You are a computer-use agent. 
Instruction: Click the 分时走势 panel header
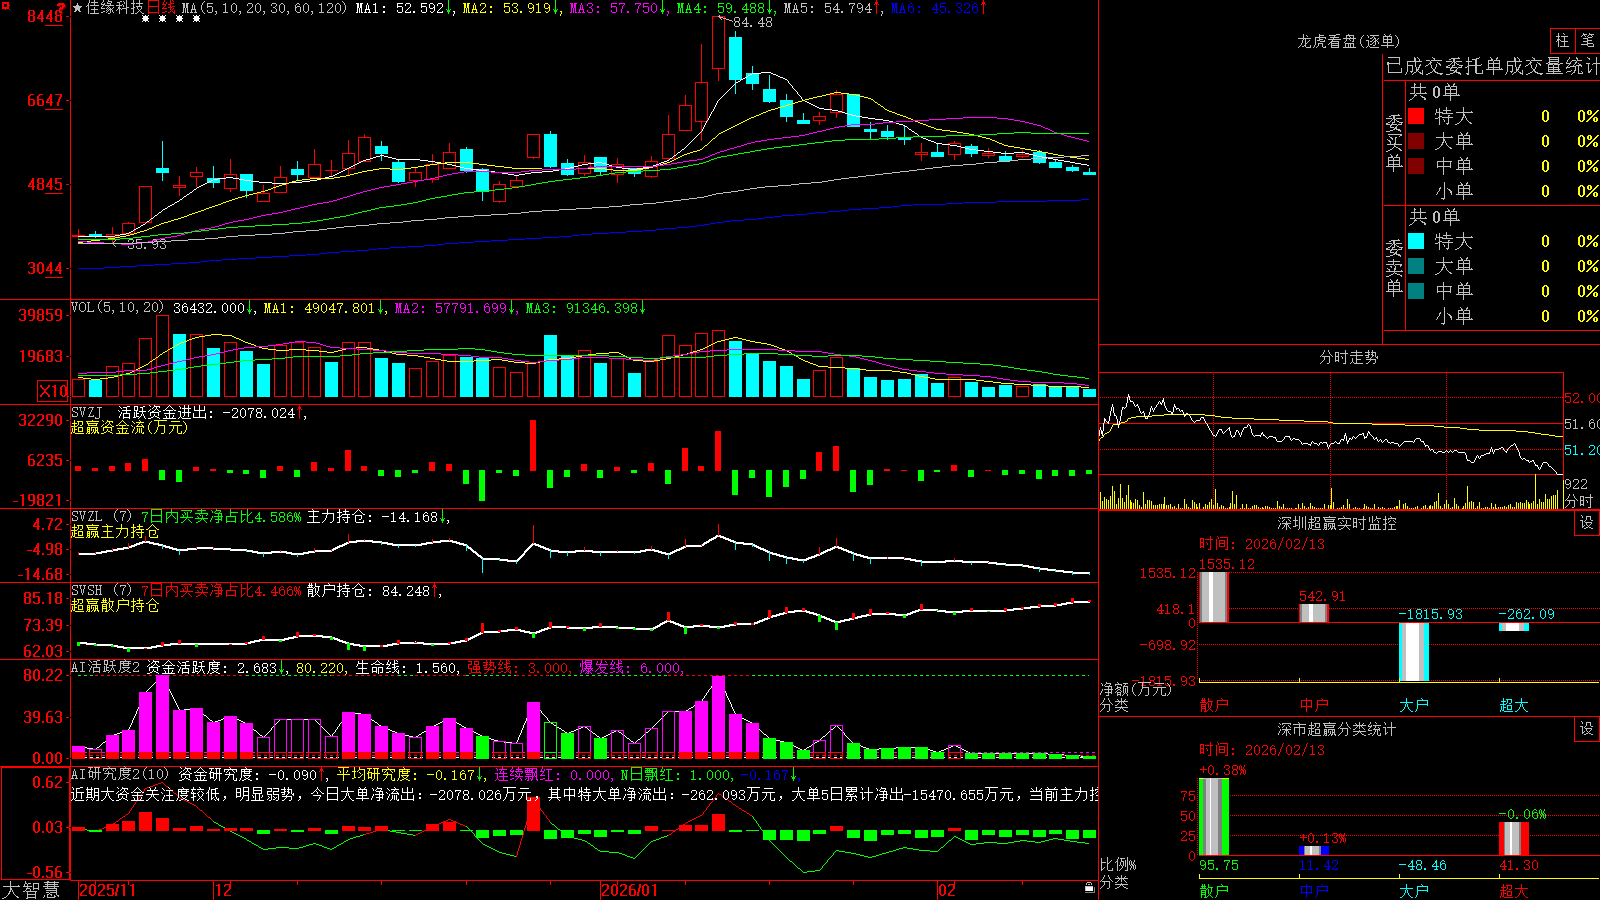coord(1349,357)
